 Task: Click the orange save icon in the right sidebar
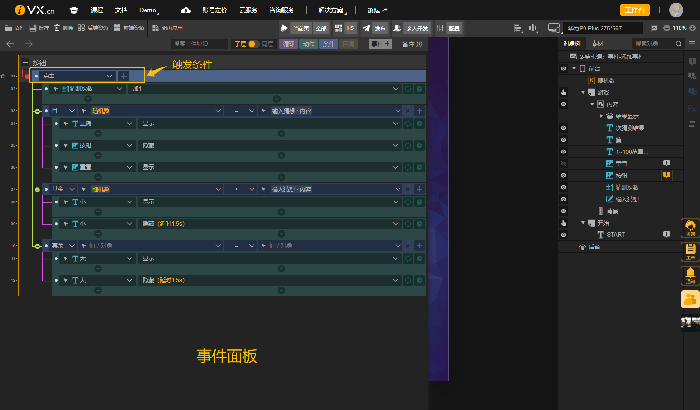pos(689,249)
